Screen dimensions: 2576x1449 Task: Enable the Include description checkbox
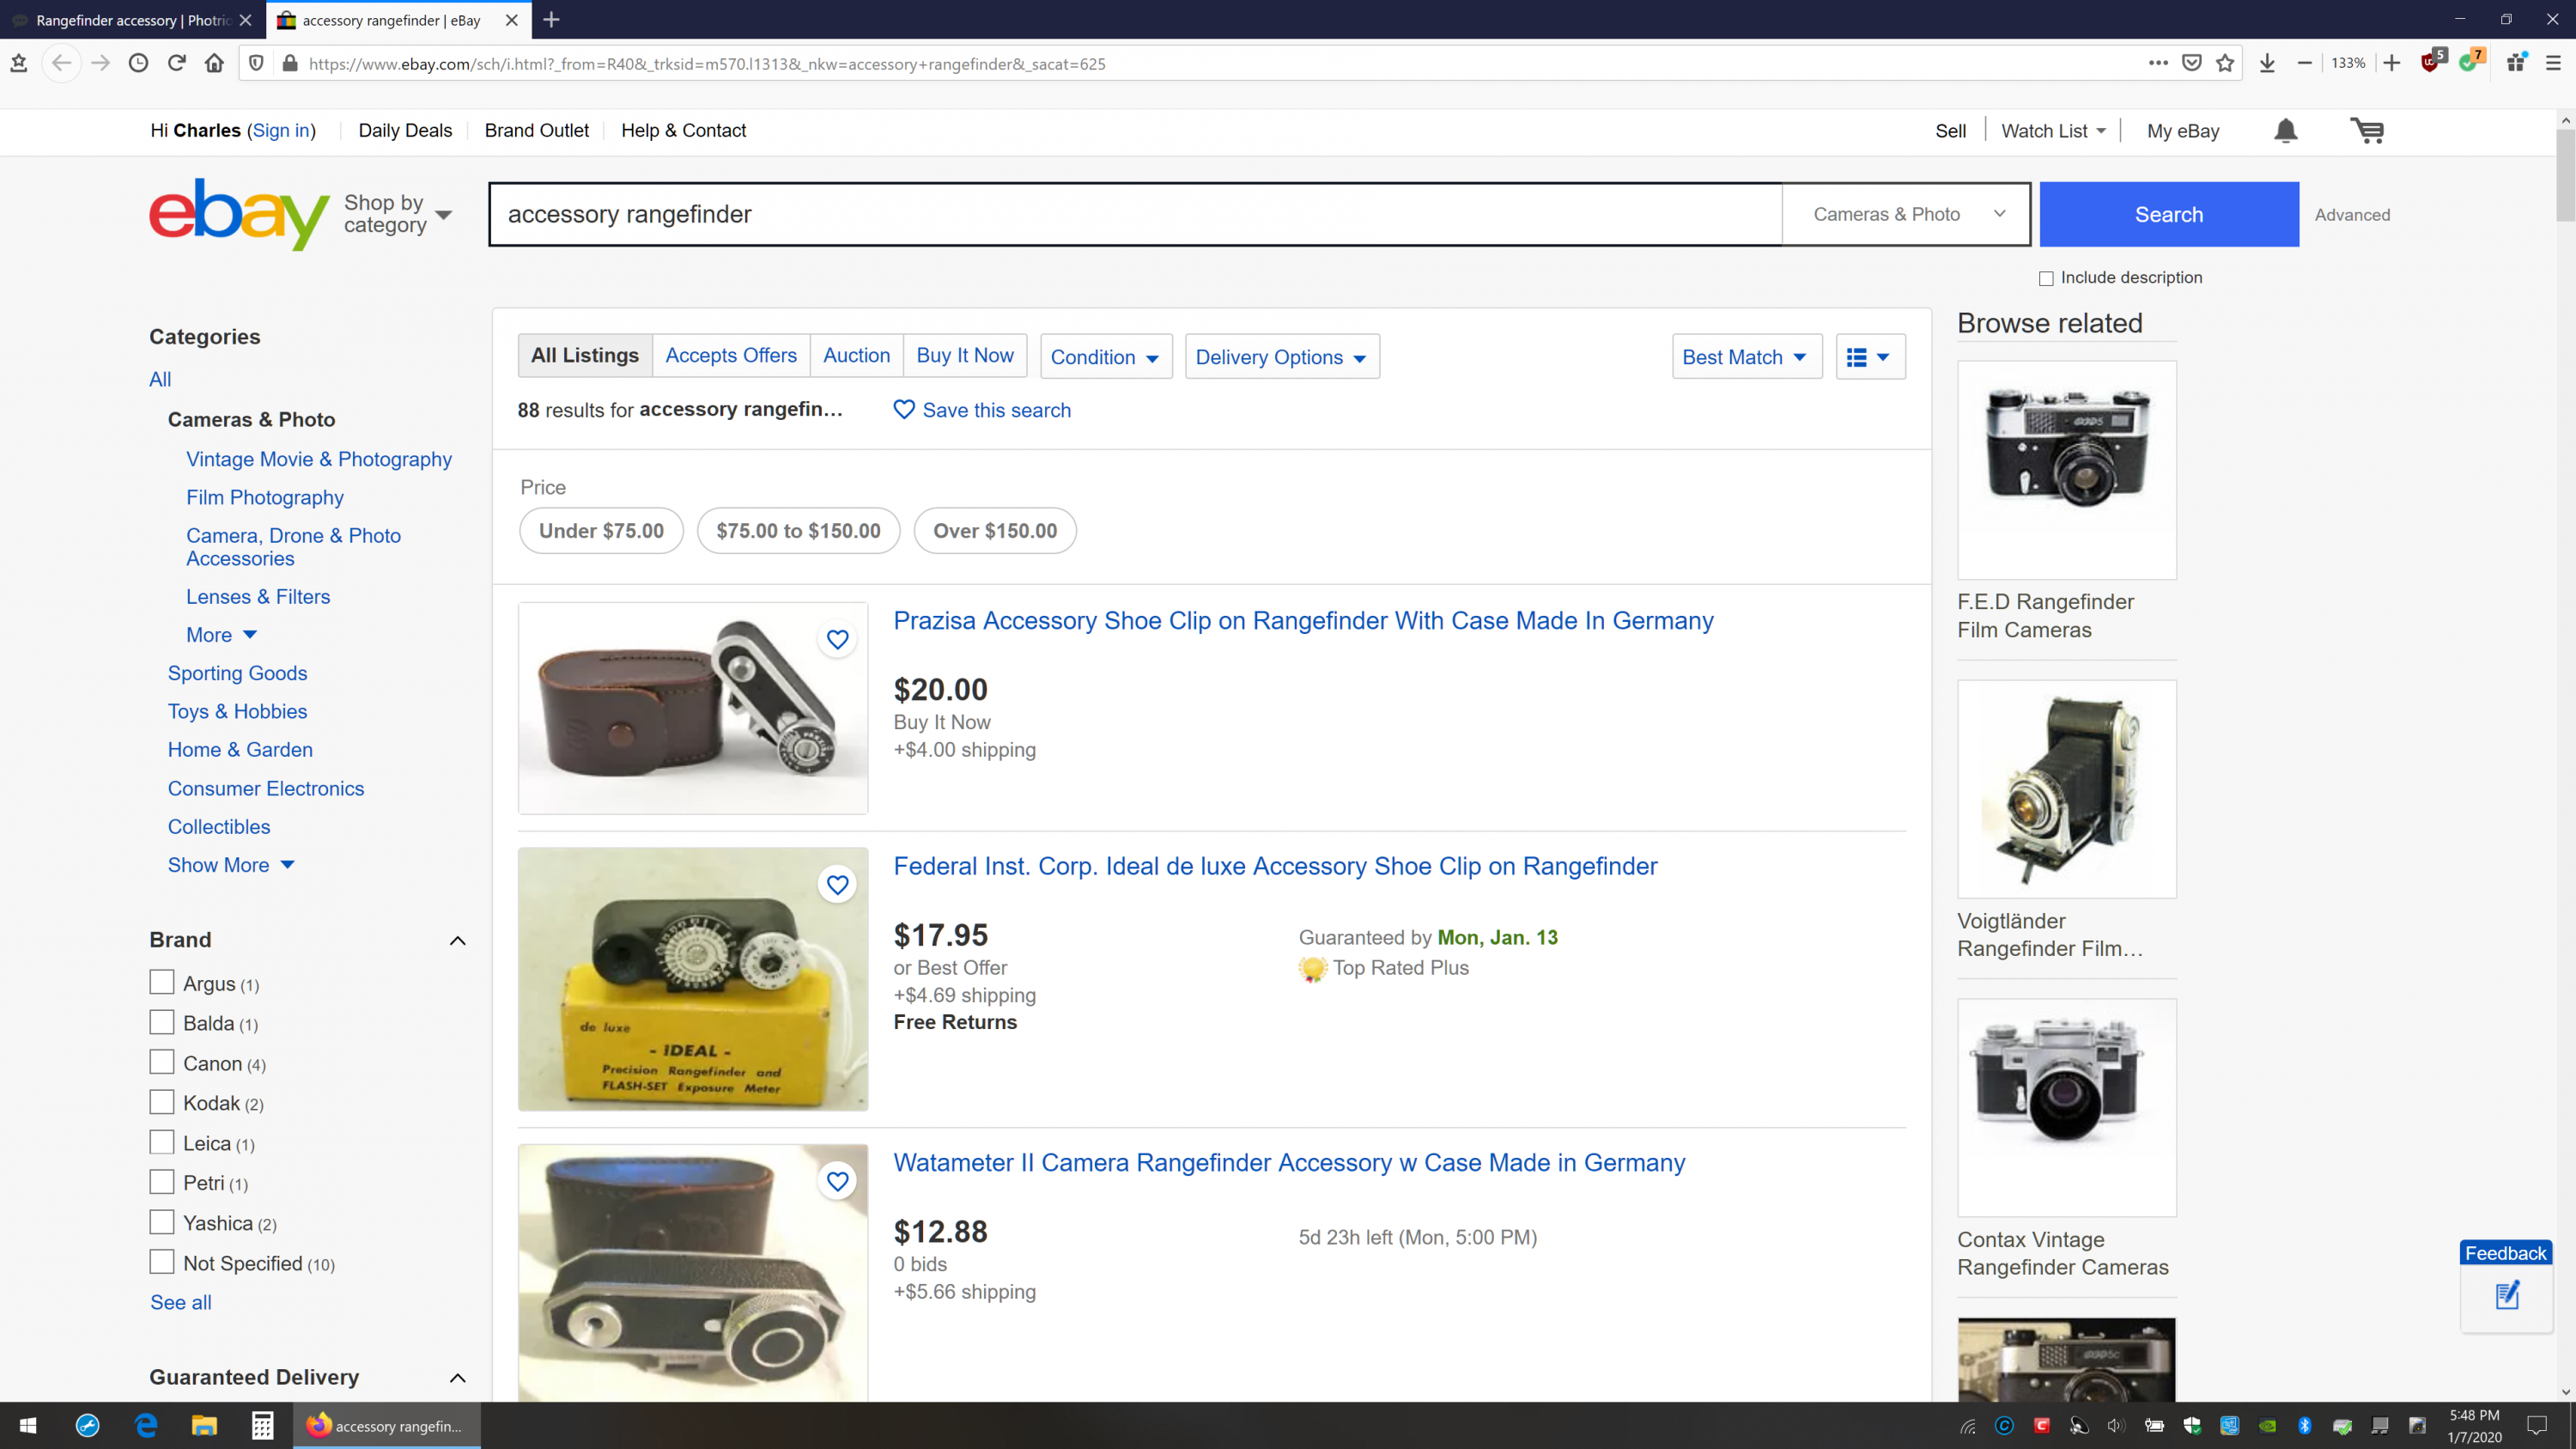point(2045,279)
